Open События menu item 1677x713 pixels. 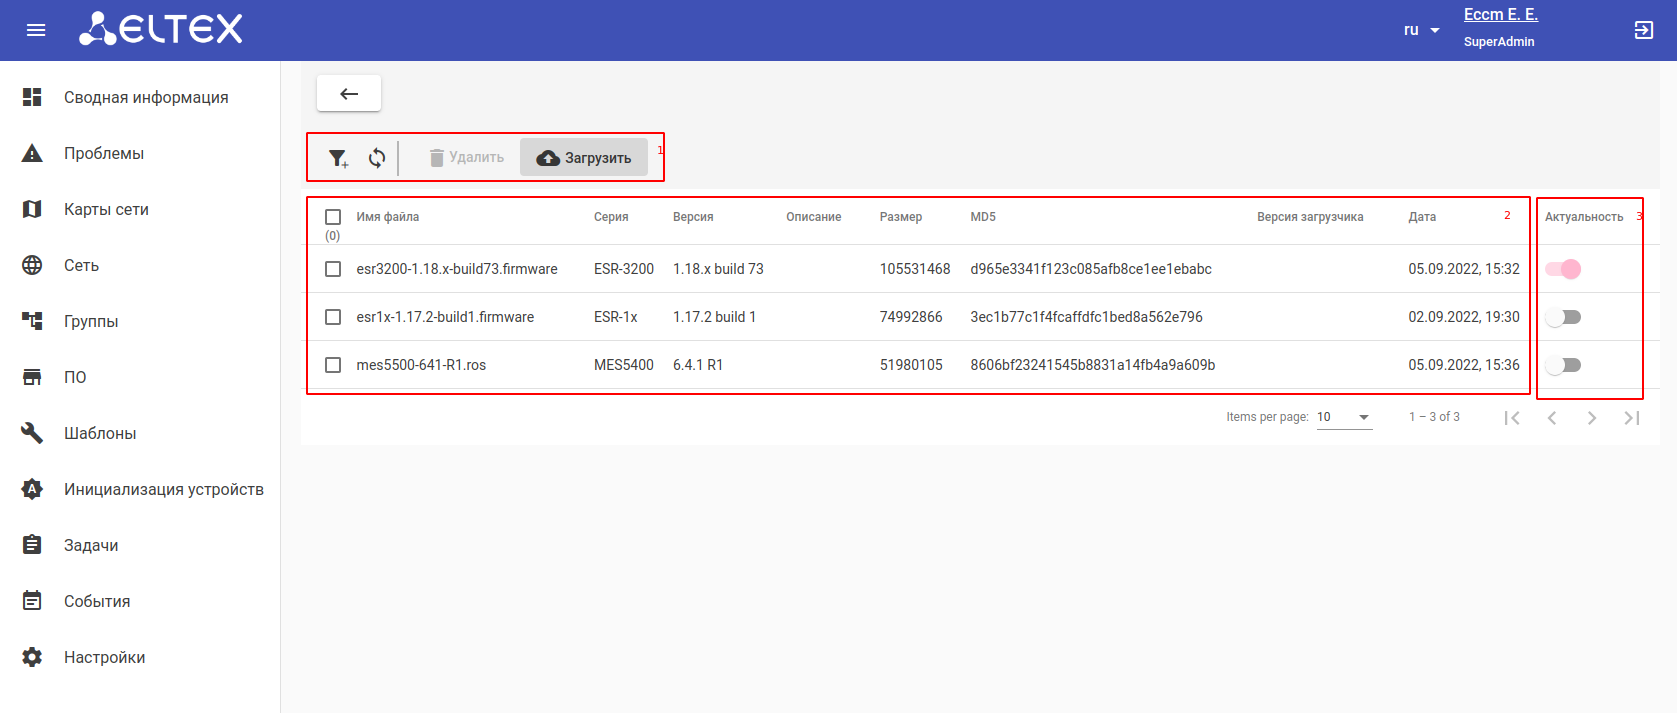pos(140,601)
